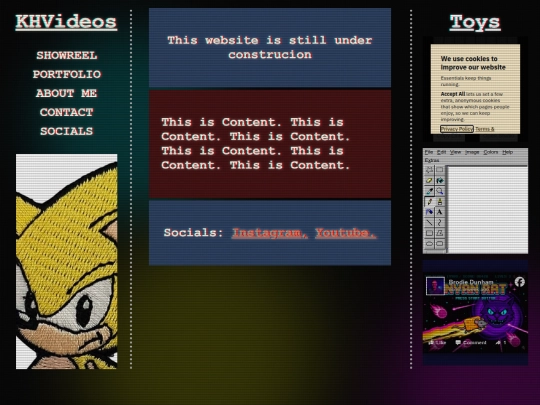
Task: Pick the eraser tool in Paint
Action: click(x=429, y=180)
